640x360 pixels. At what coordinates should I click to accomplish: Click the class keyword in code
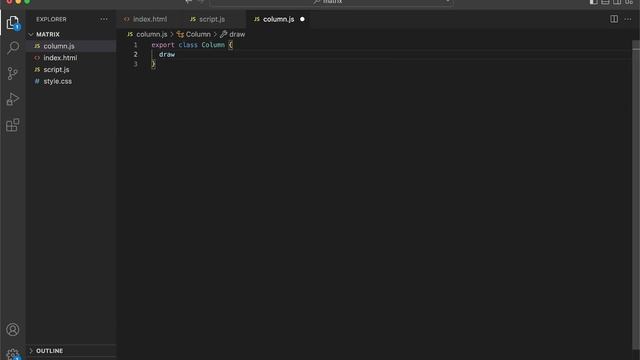pyautogui.click(x=188, y=45)
